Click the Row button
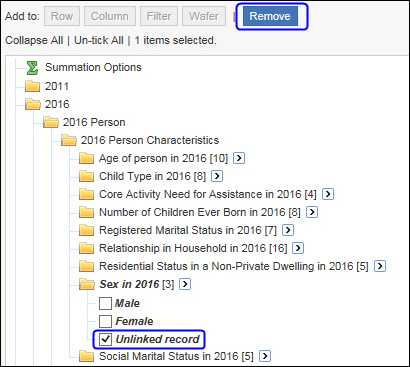 (x=62, y=16)
